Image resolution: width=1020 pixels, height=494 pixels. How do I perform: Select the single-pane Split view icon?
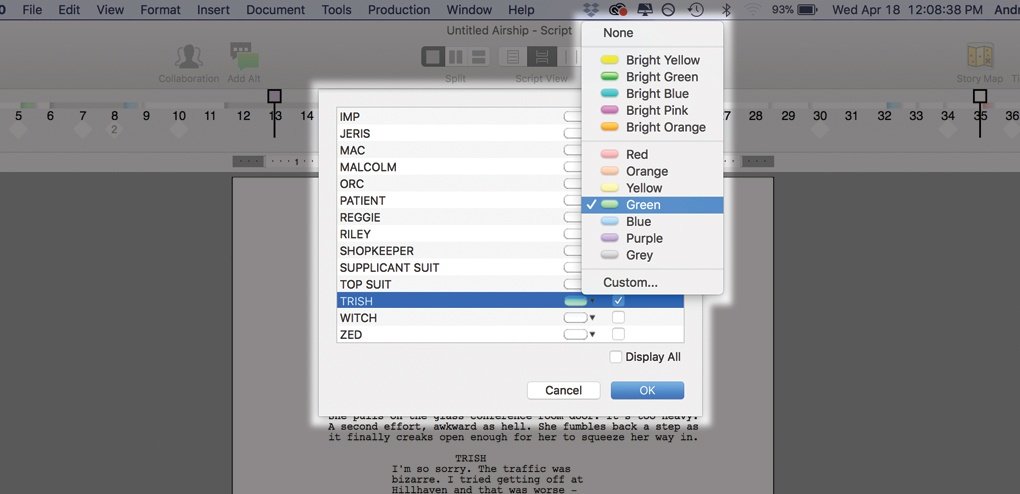[x=433, y=57]
